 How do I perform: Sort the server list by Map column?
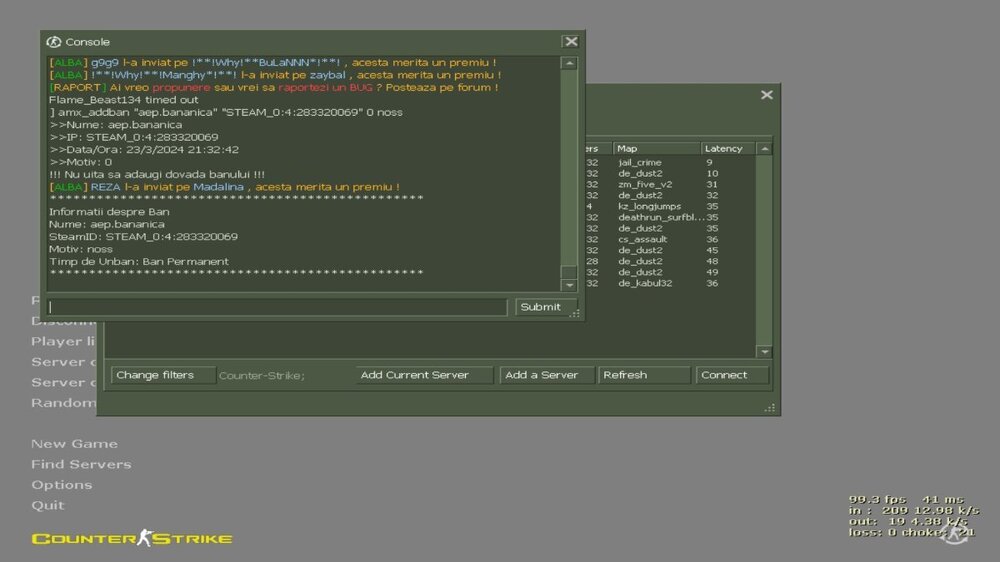655,149
